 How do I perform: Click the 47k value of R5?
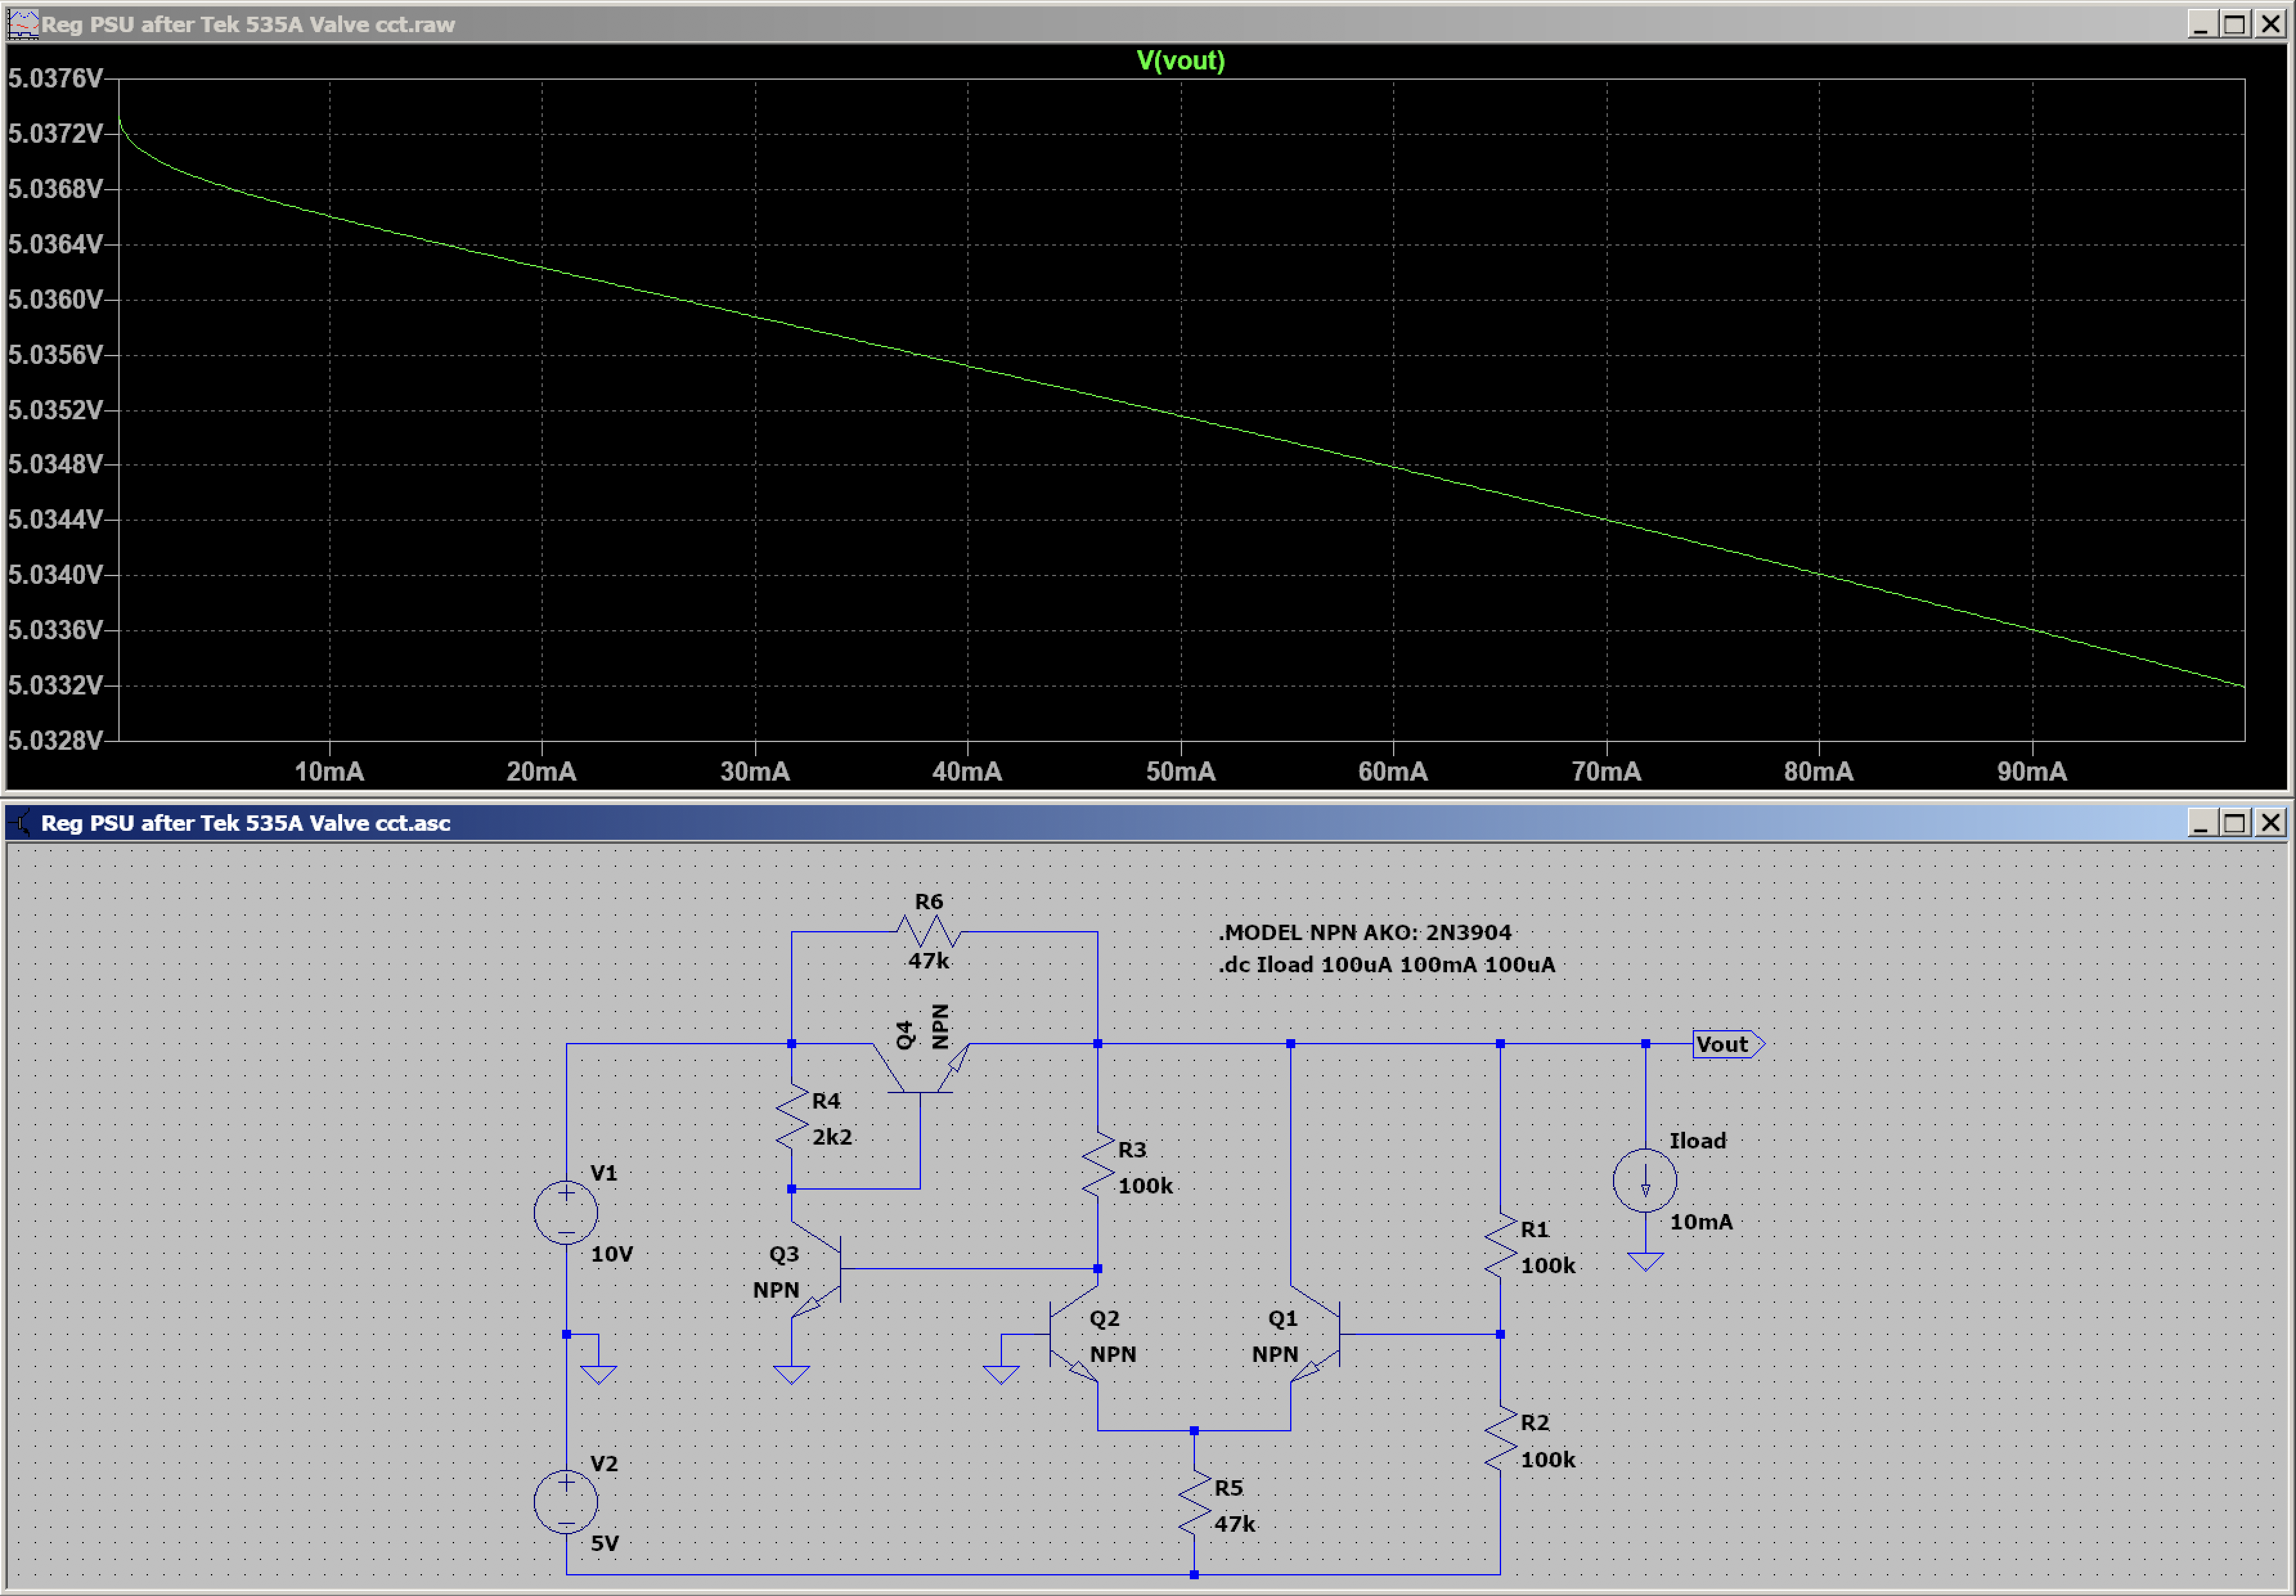(x=1234, y=1524)
